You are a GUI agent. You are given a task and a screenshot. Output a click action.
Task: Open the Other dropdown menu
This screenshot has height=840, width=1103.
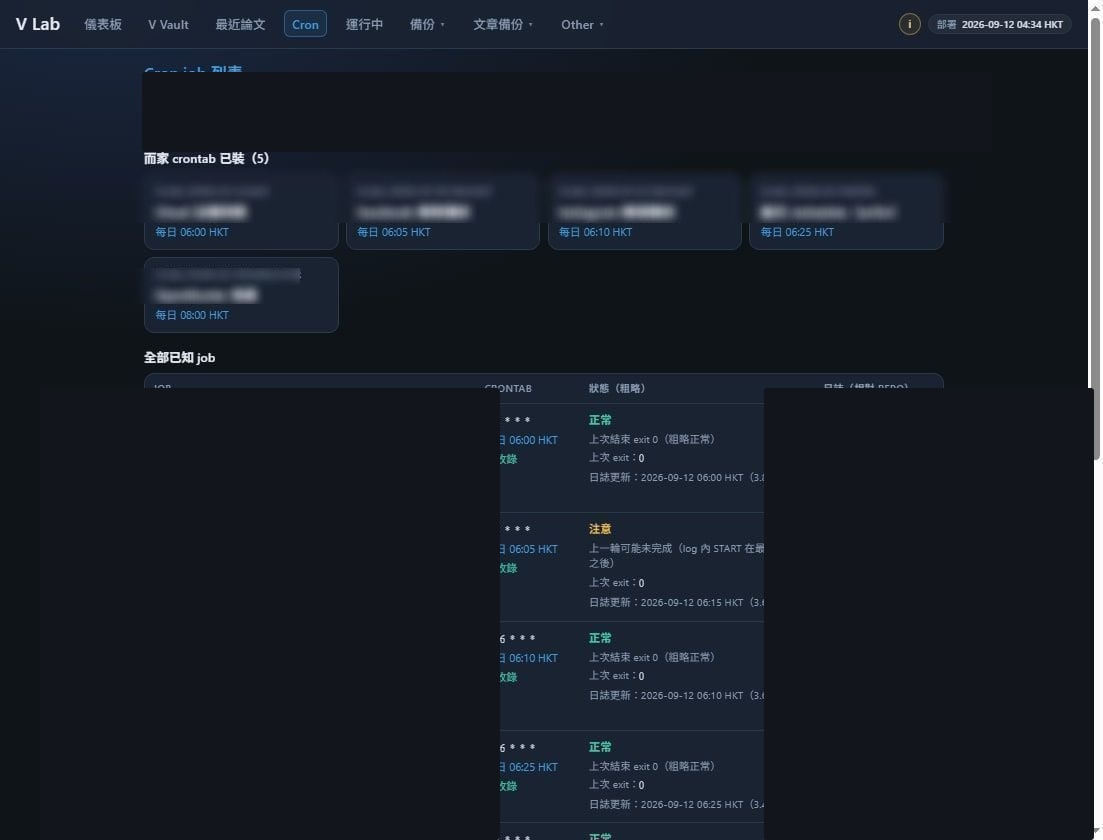pyautogui.click(x=582, y=24)
